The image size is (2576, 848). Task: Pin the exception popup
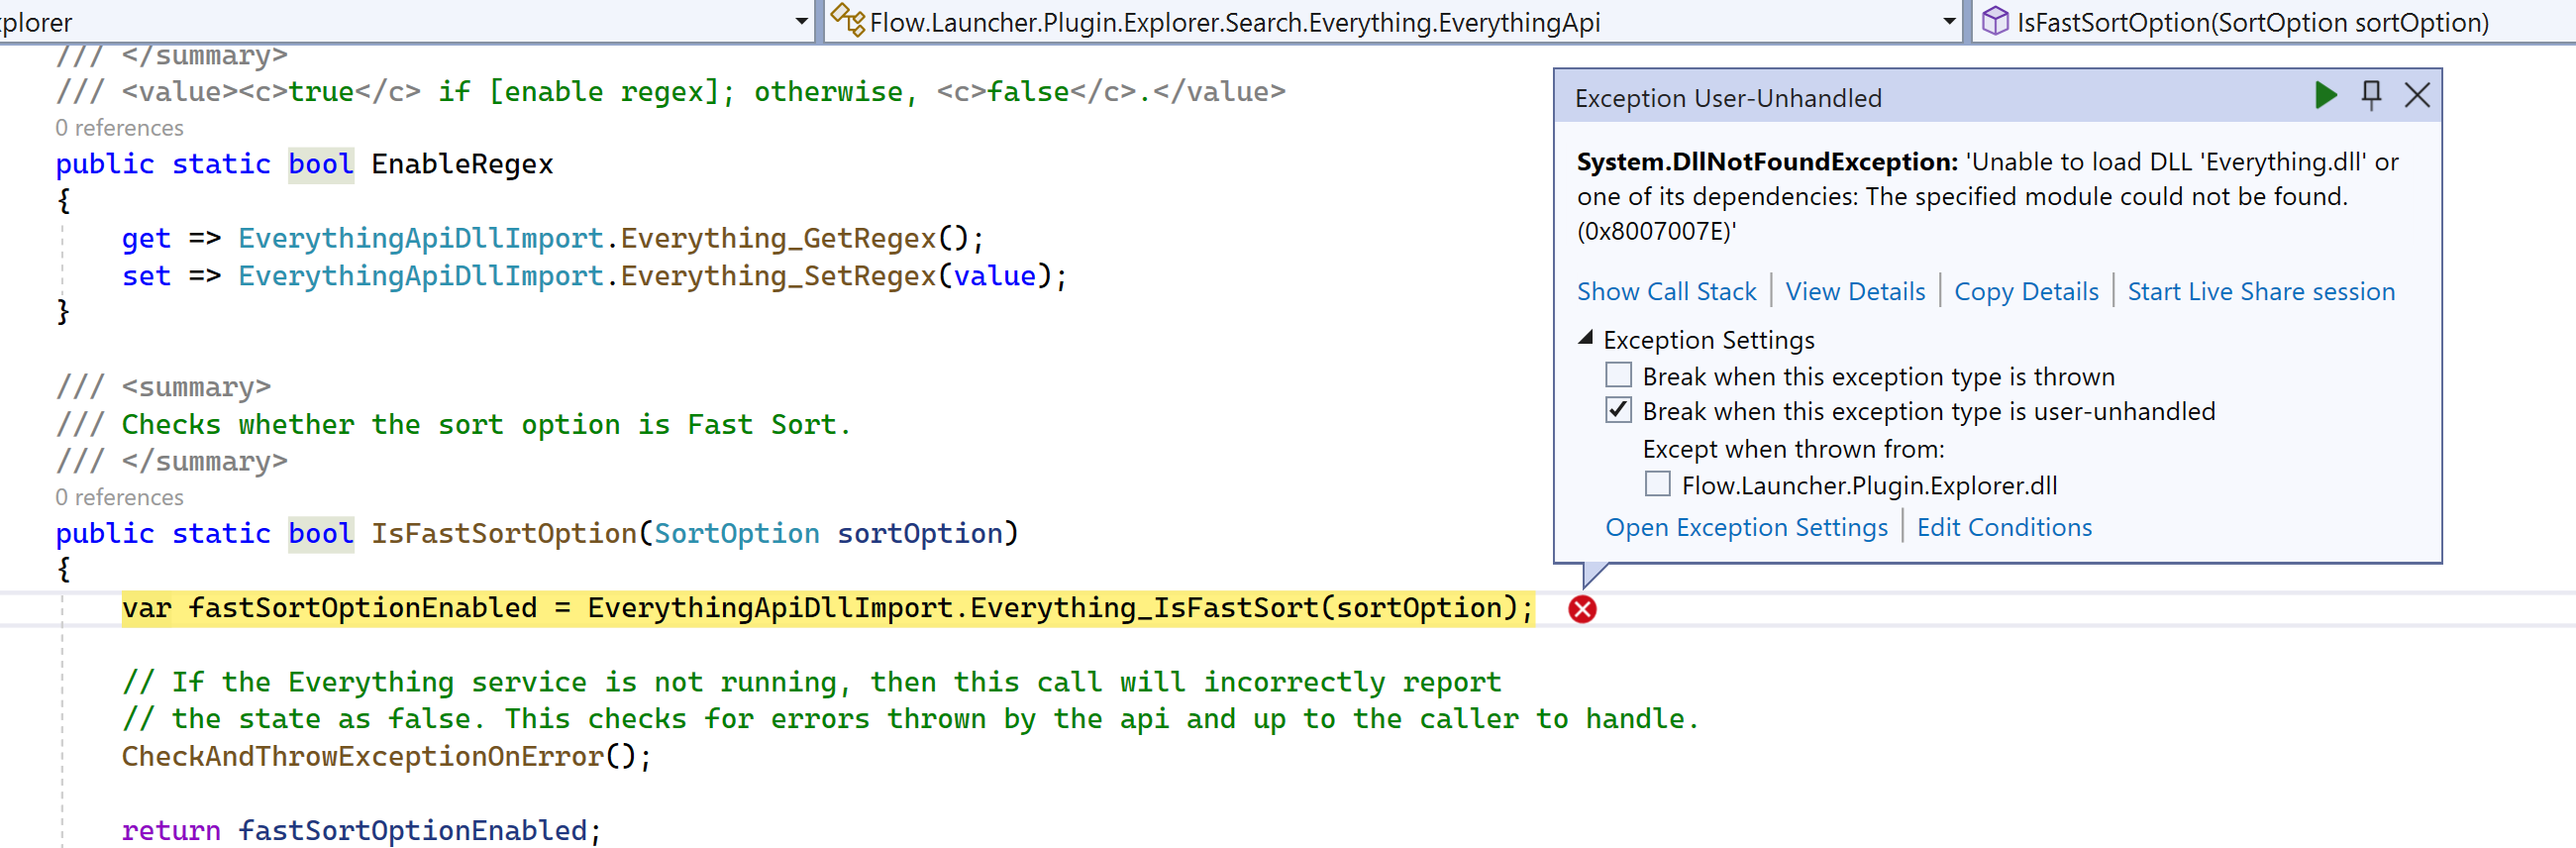click(2371, 96)
